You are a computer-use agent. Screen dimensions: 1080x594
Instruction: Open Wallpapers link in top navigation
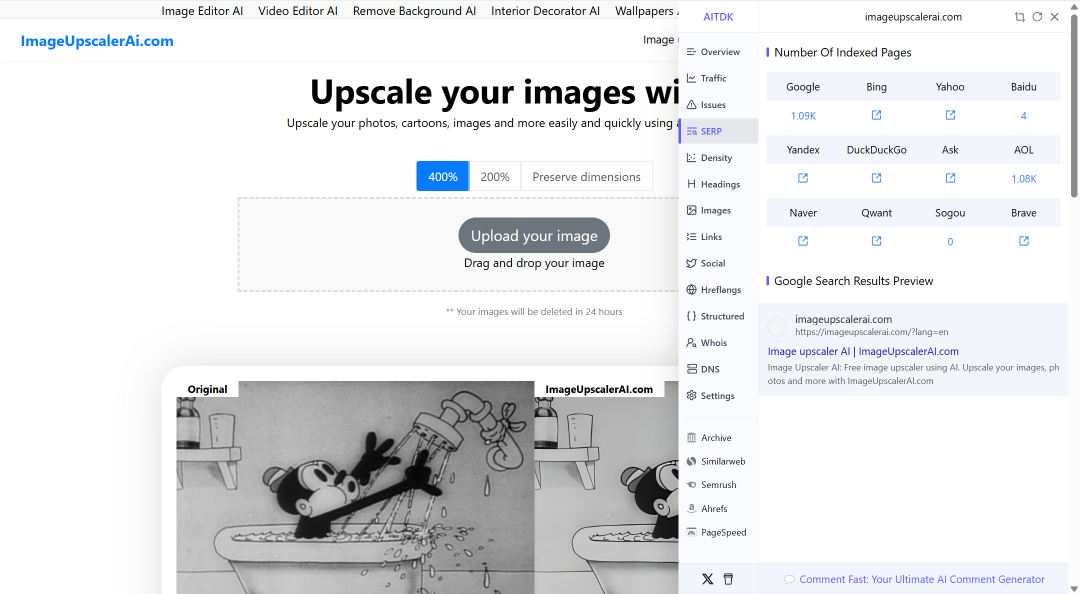[645, 11]
